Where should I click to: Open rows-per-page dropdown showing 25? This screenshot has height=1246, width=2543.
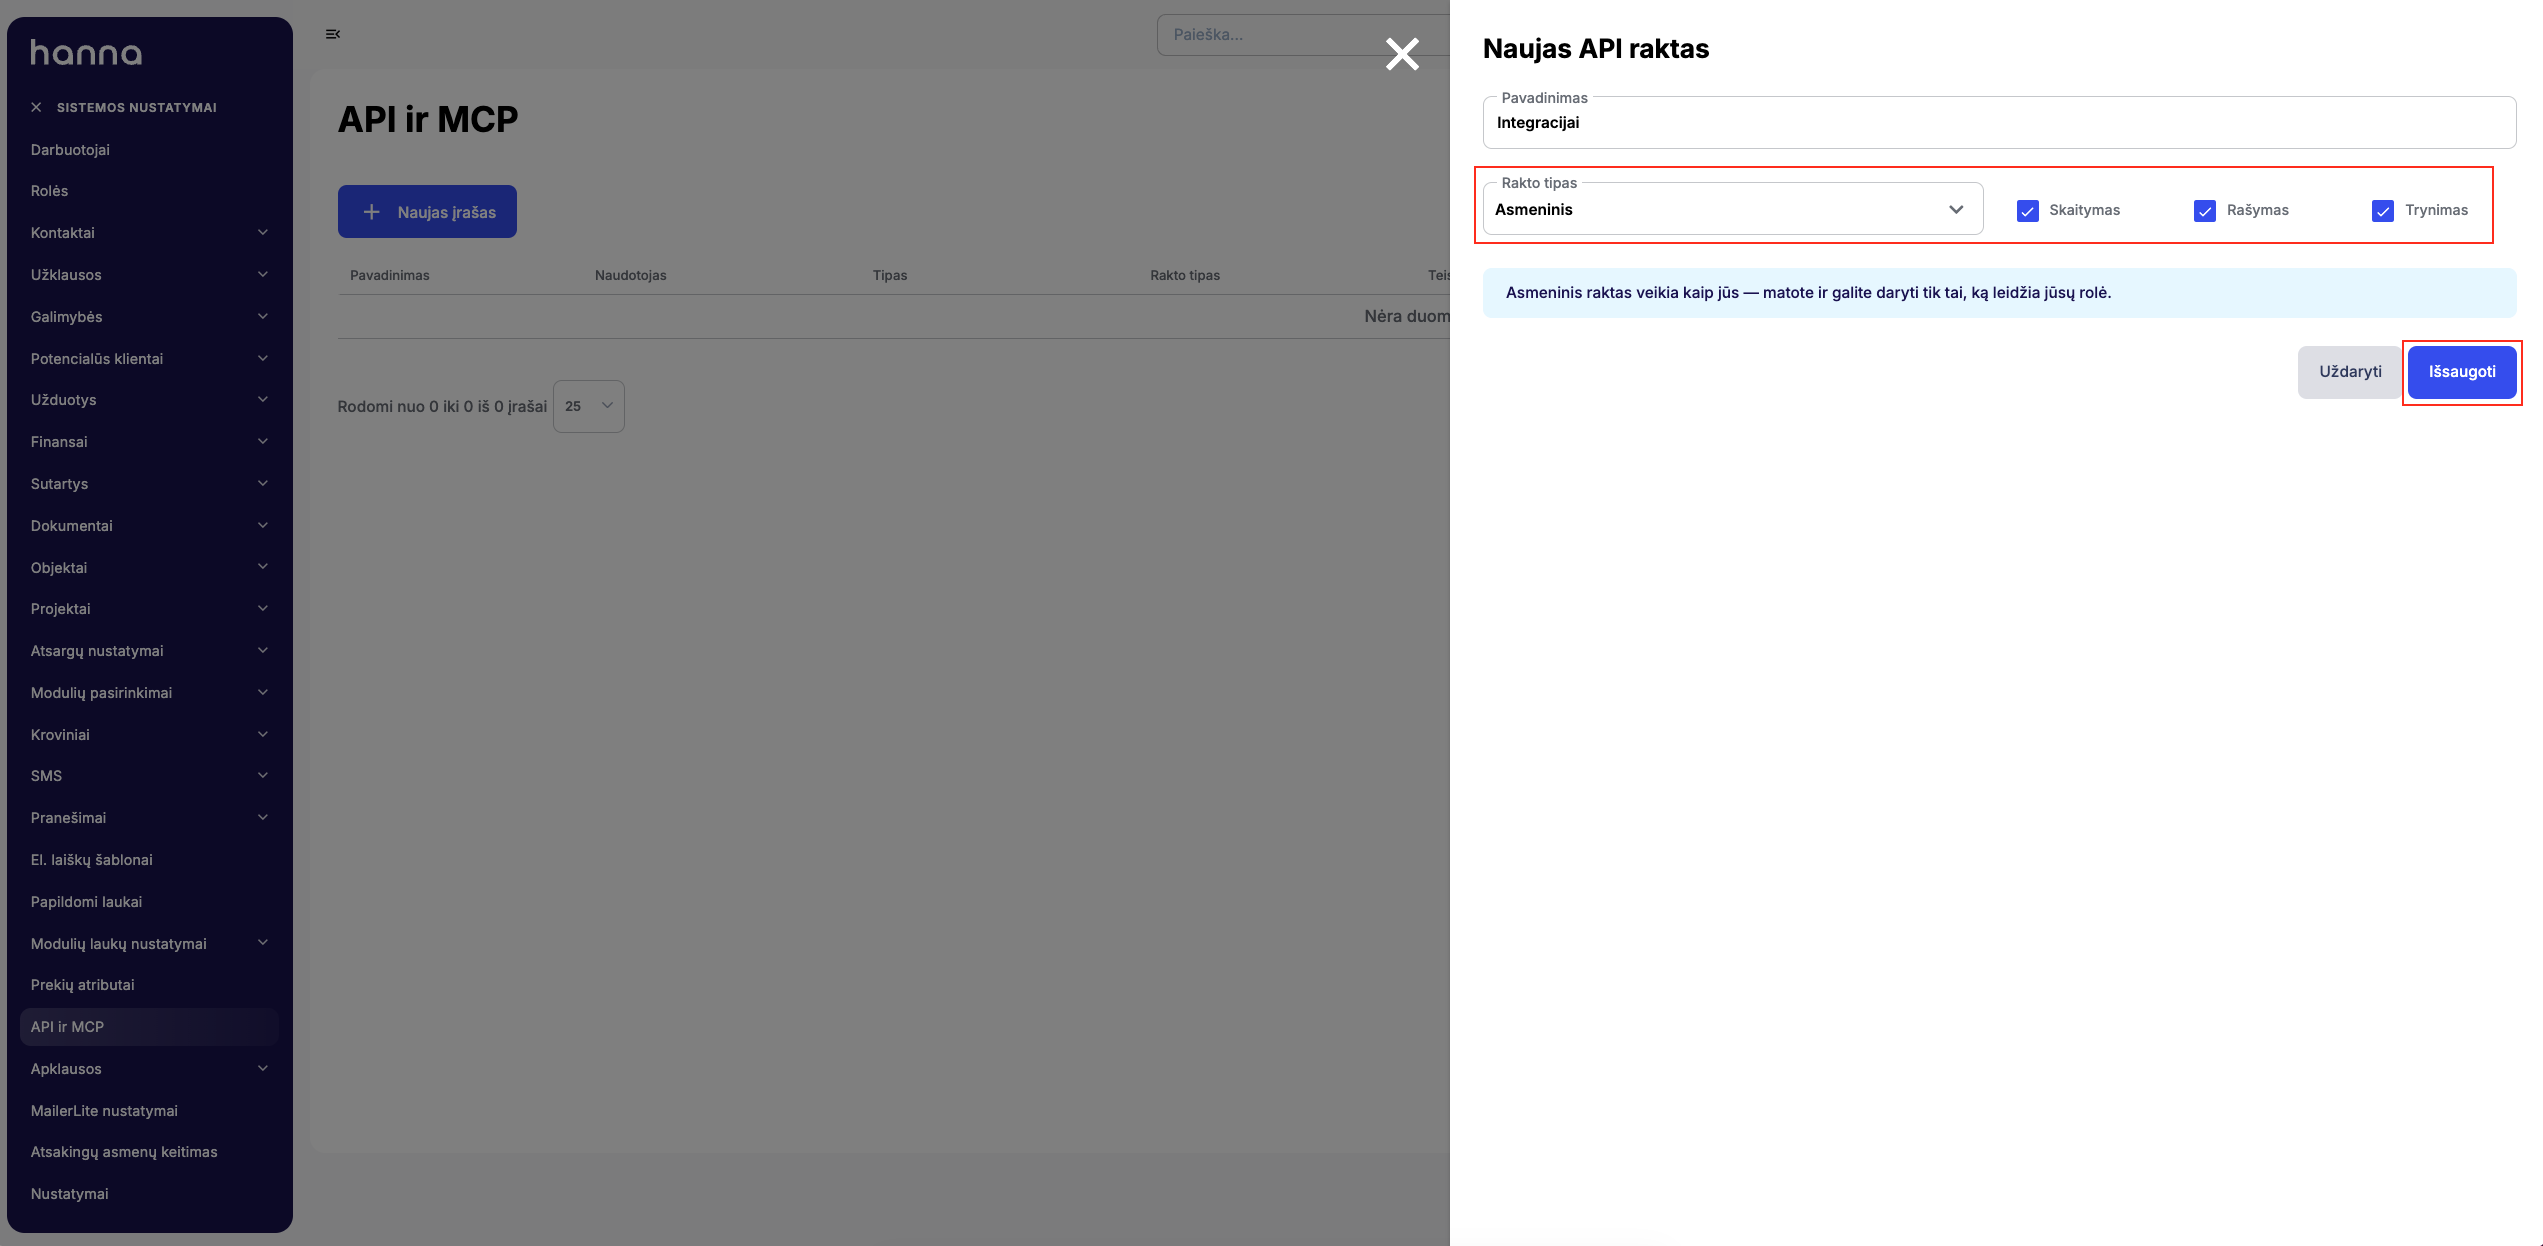(x=589, y=406)
